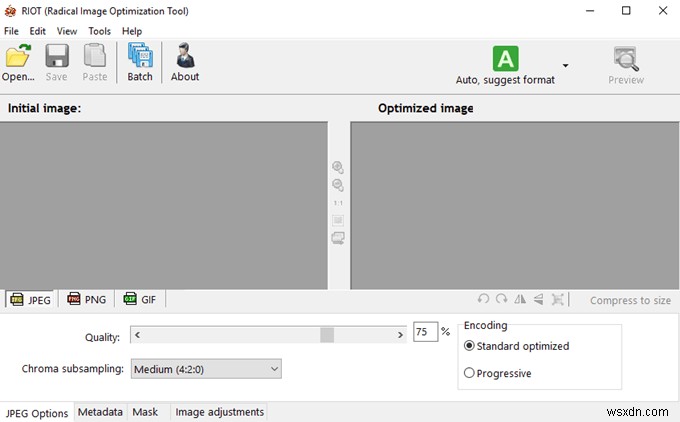
Task: Click the Initial image preview pane
Action: tap(163, 205)
